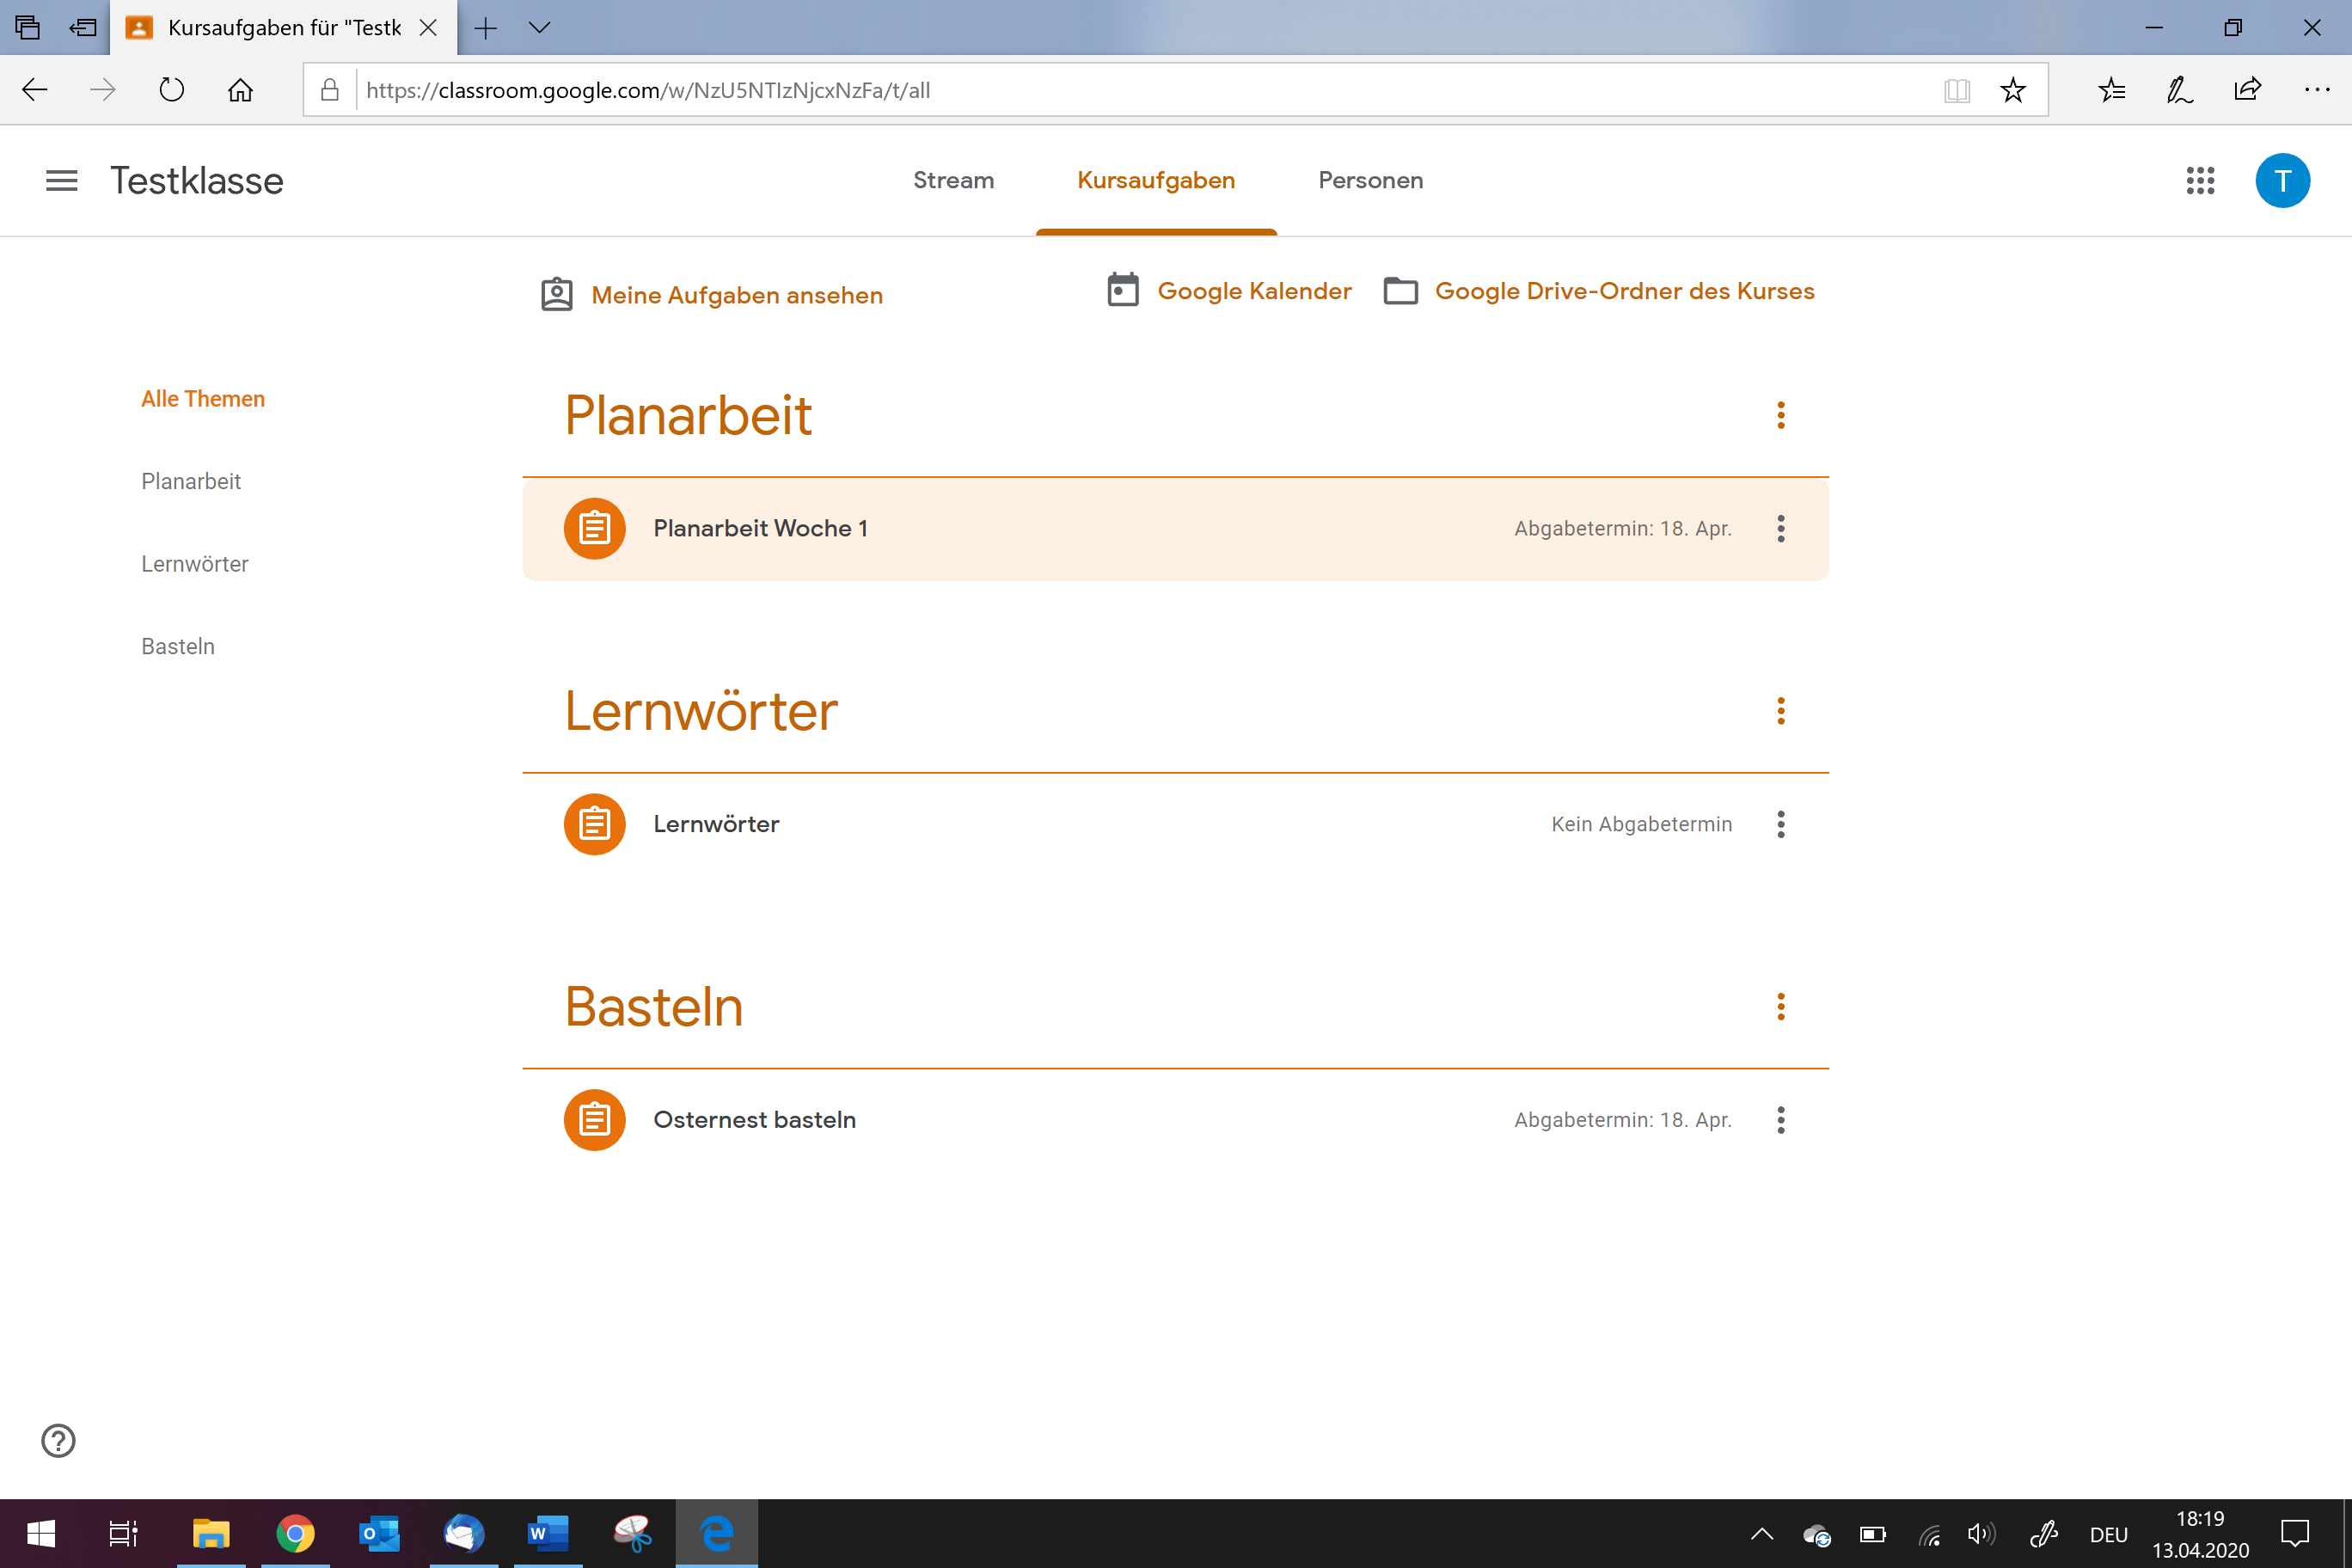Image resolution: width=2352 pixels, height=1568 pixels.
Task: Open the main hamburger menu
Action: coord(61,181)
